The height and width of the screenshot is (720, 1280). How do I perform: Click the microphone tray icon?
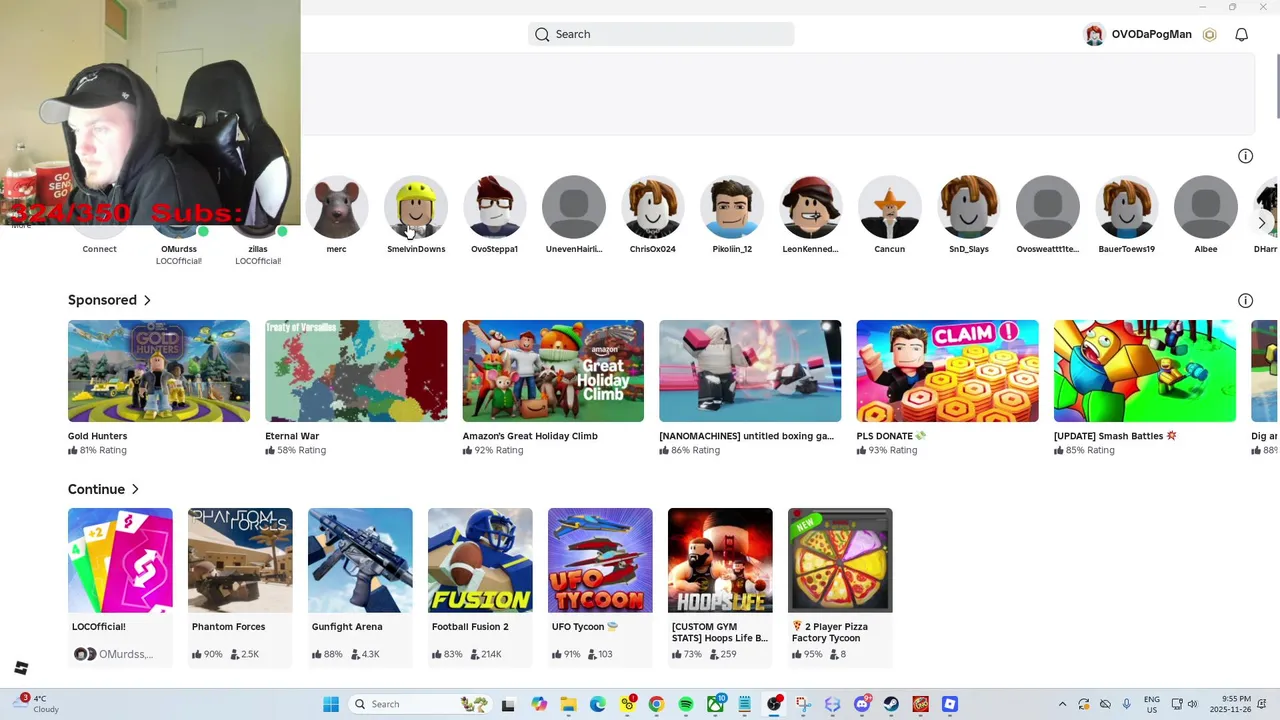(x=1126, y=704)
